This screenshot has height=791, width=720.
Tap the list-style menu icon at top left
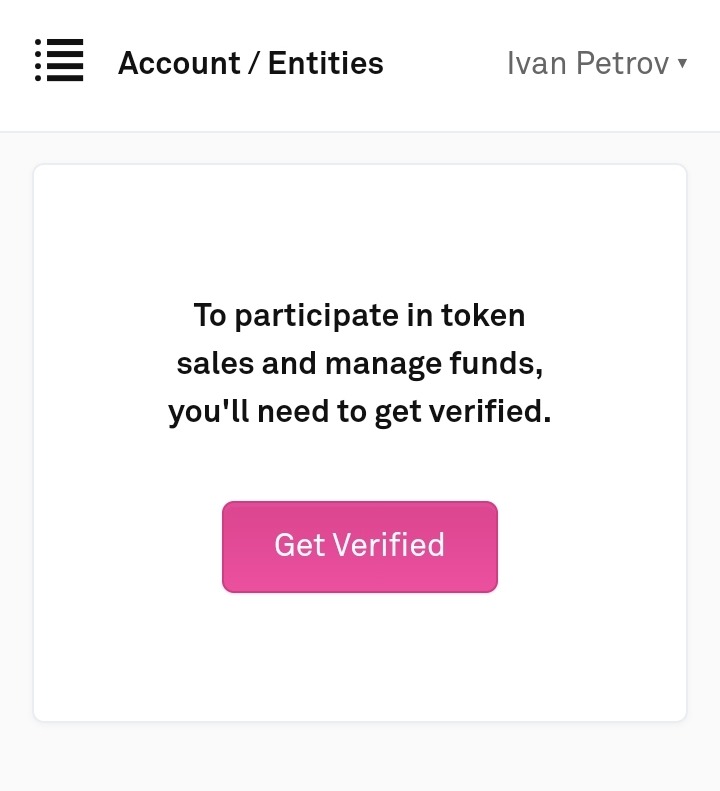(x=59, y=61)
